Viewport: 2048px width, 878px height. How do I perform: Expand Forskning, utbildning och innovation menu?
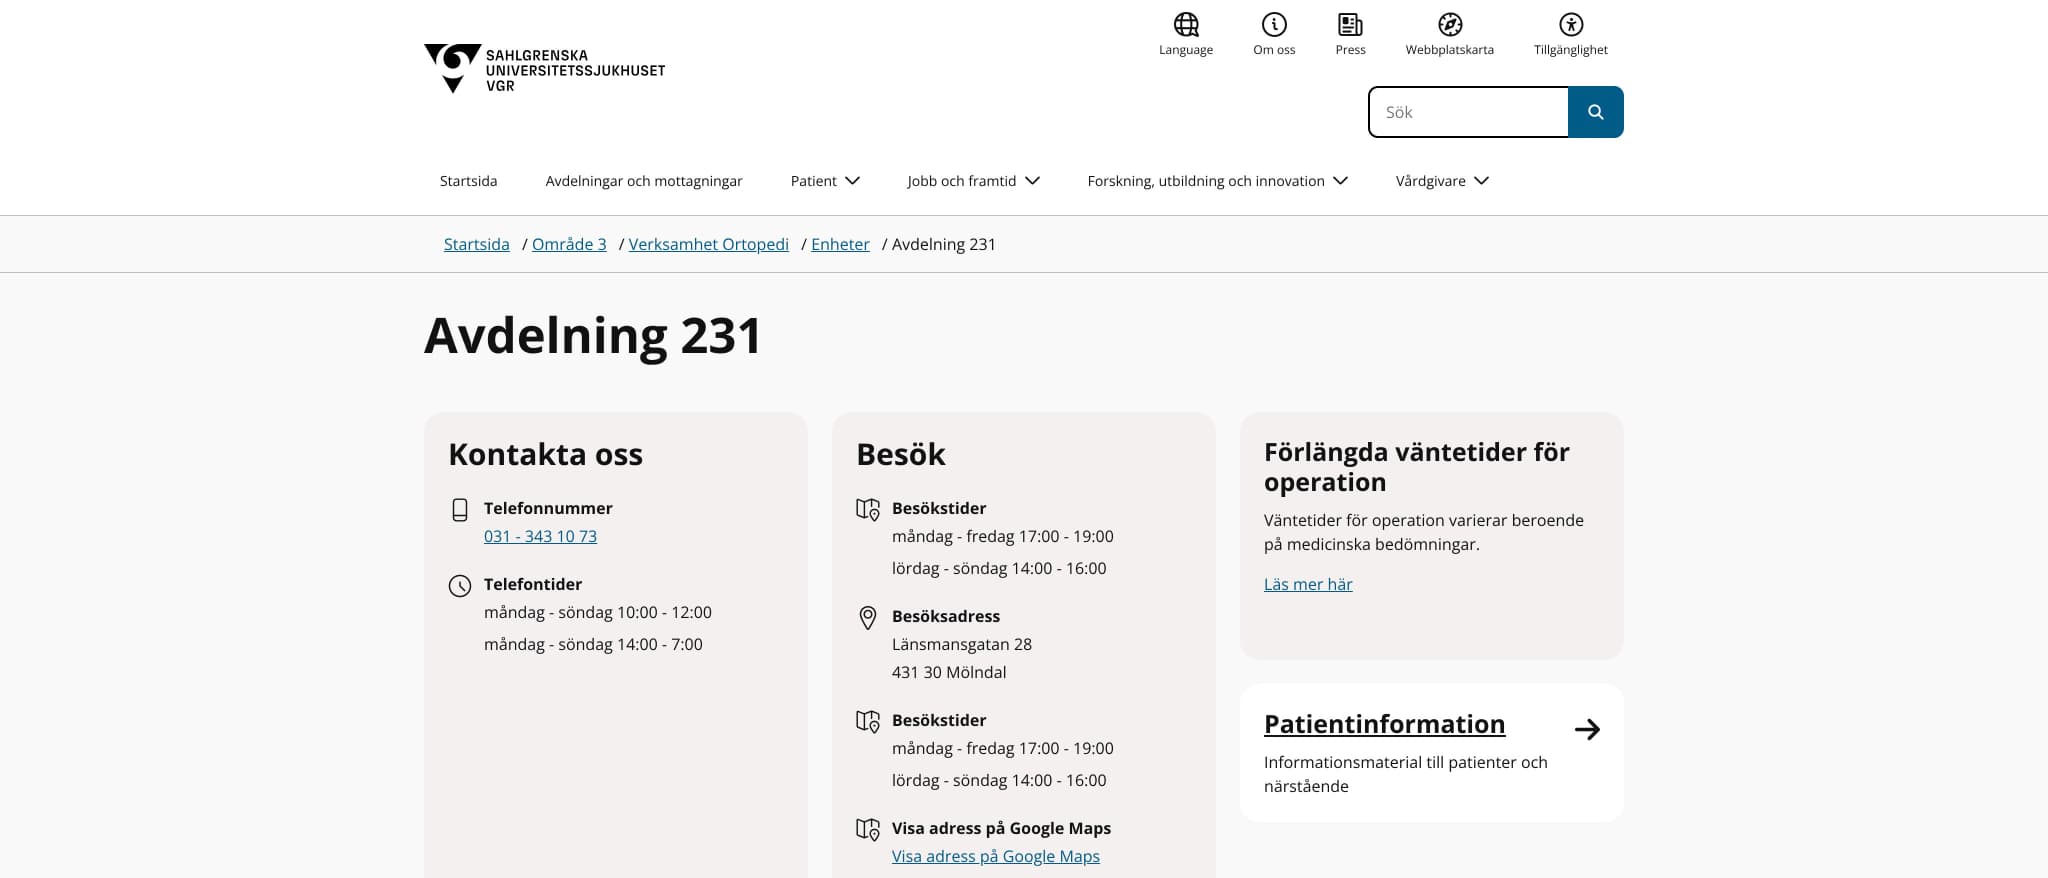coord(1218,181)
